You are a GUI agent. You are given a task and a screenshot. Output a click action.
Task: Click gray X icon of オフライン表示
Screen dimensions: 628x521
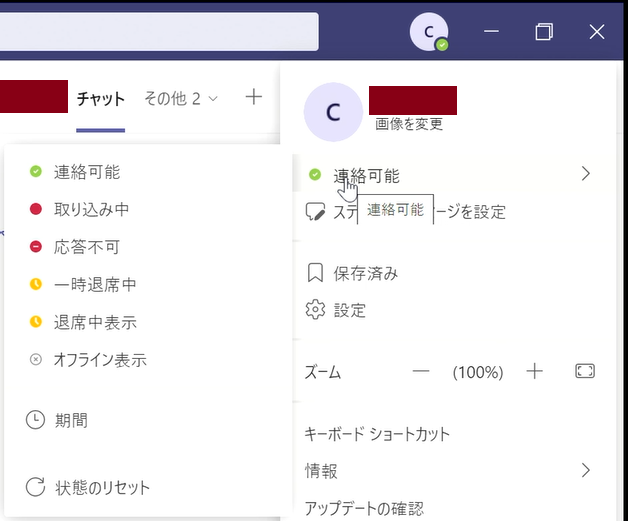(x=36, y=360)
